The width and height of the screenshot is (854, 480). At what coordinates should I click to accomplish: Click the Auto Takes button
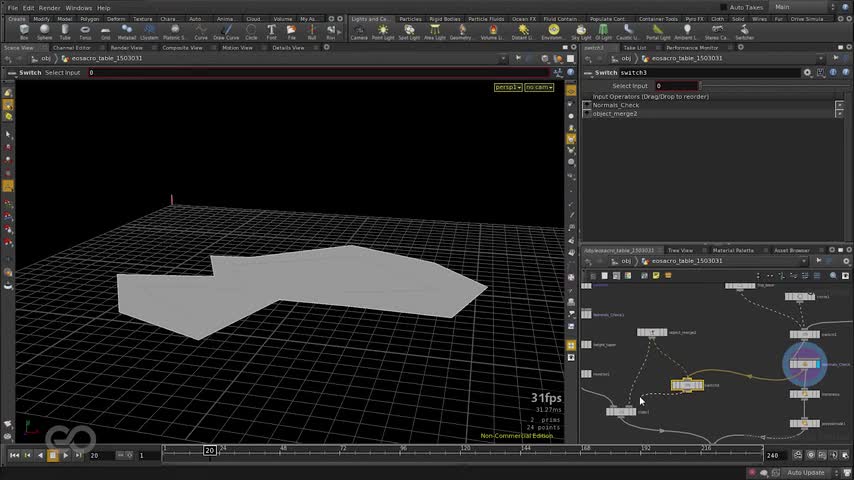pyautogui.click(x=746, y=8)
